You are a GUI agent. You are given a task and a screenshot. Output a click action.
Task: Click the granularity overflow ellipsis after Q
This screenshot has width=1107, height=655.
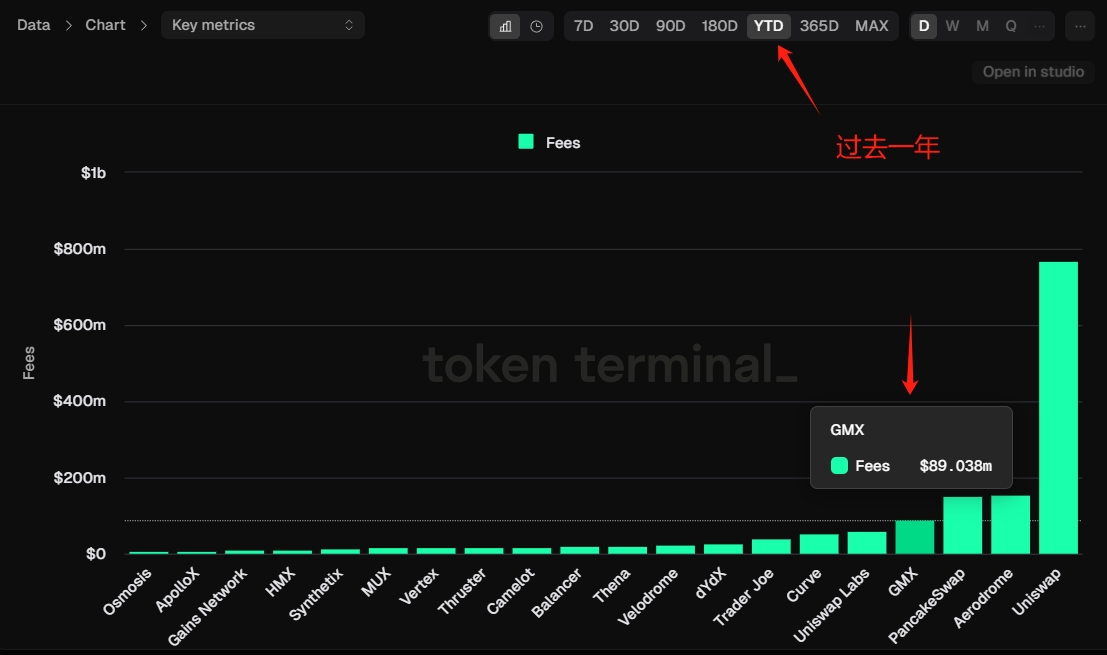[1040, 26]
